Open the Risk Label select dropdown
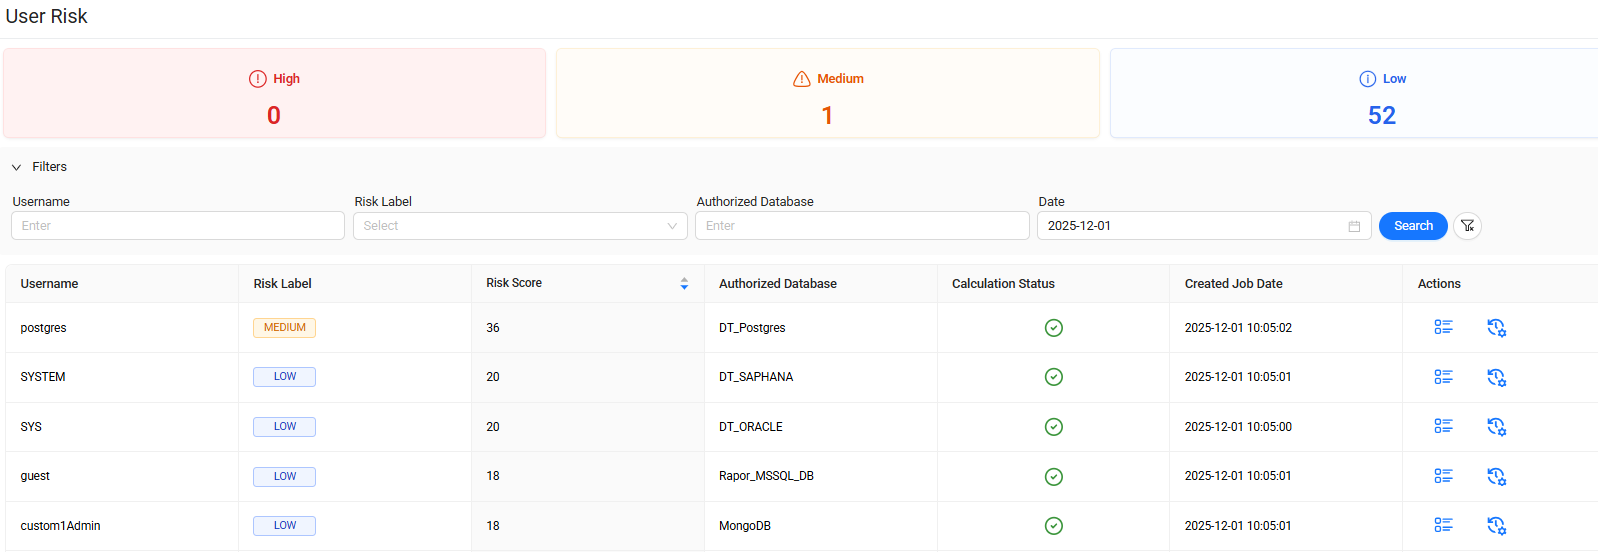This screenshot has height=552, width=1598. 520,226
